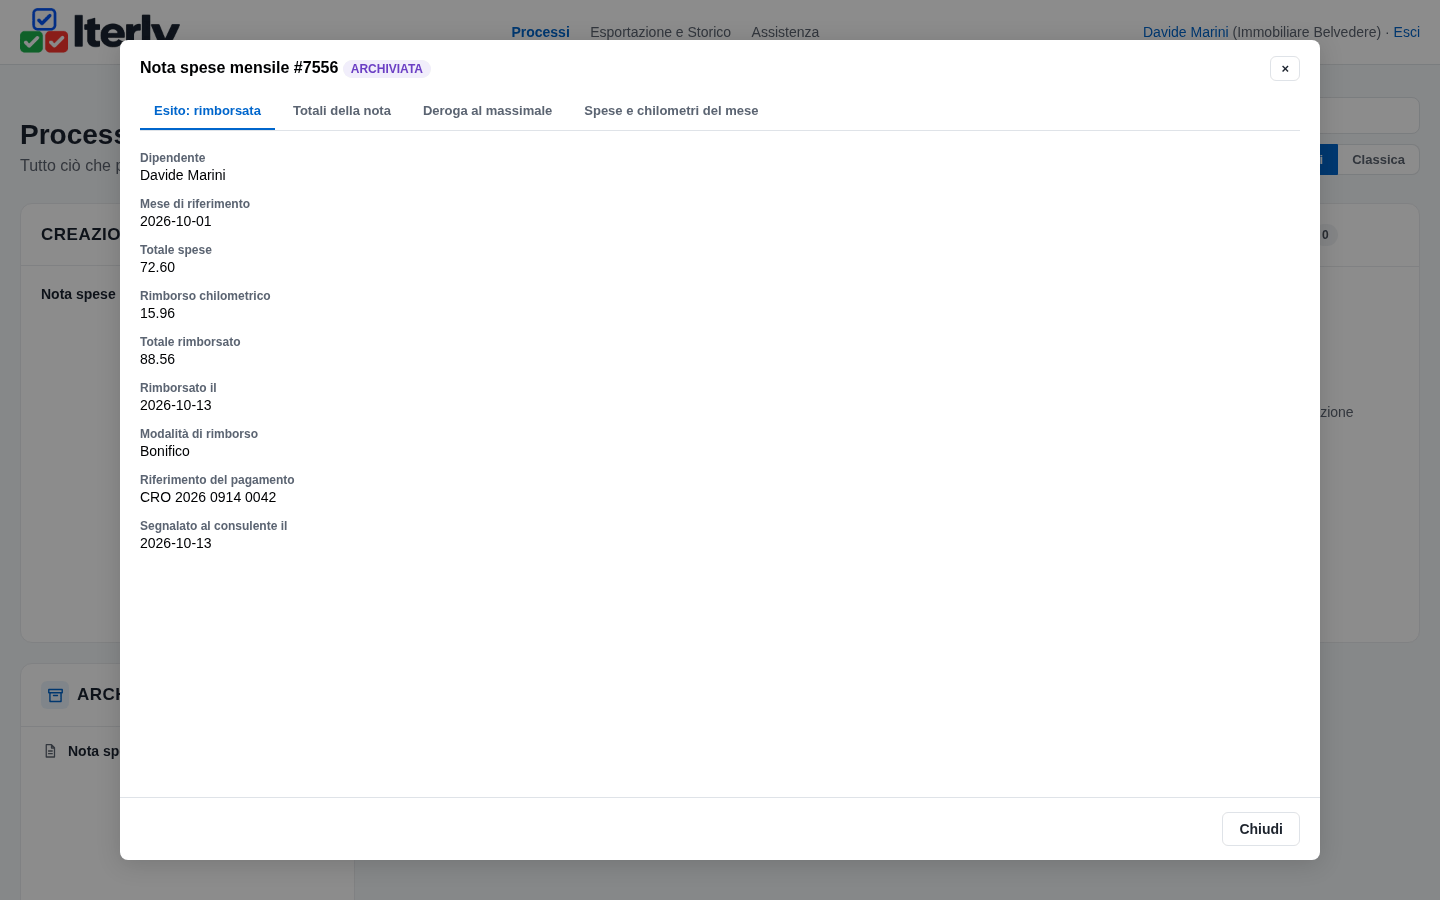Click the Davide Marini profile link
1440x900 pixels.
pos(1185,32)
